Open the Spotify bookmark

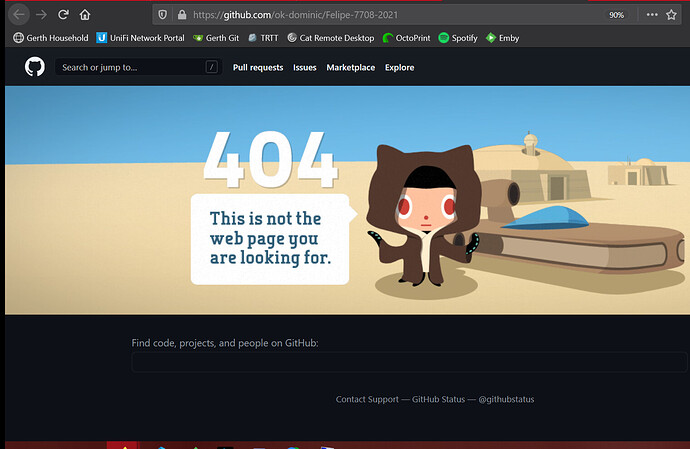click(x=458, y=38)
